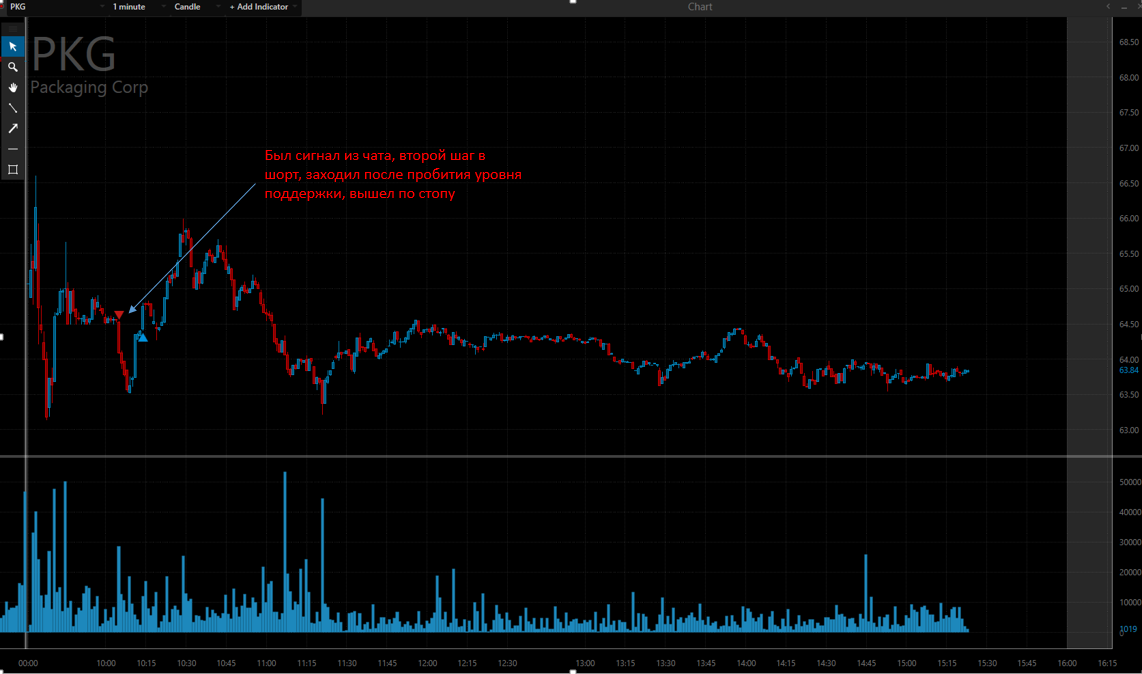Screen dimensions: 1142x674
Task: Click the blue buy marker triangle
Action: pyautogui.click(x=143, y=337)
